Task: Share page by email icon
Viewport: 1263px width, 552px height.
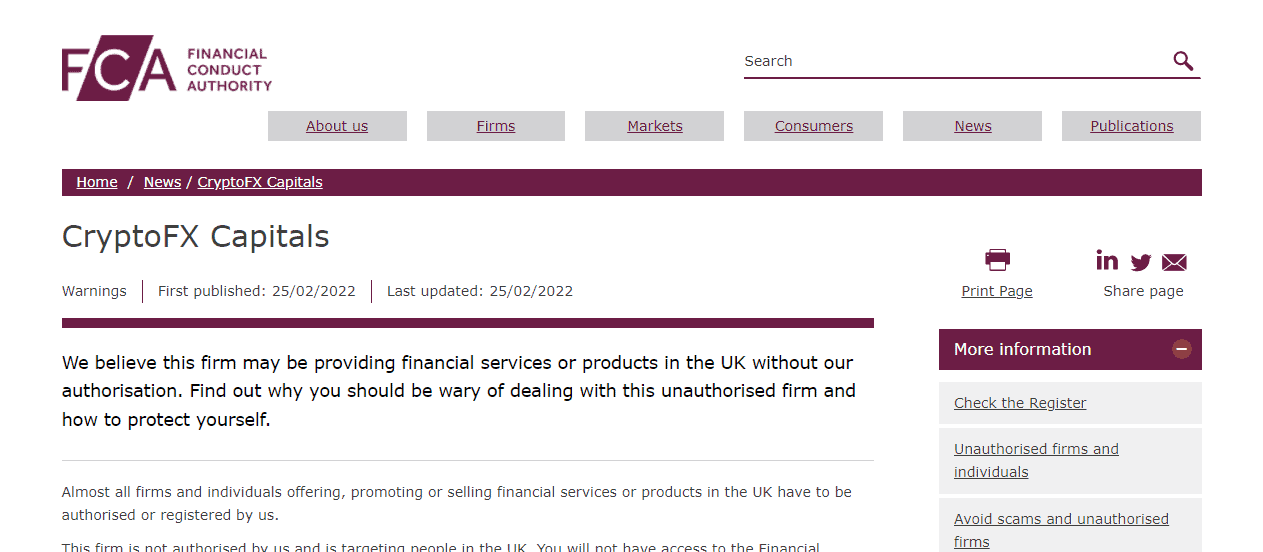Action: click(1174, 262)
